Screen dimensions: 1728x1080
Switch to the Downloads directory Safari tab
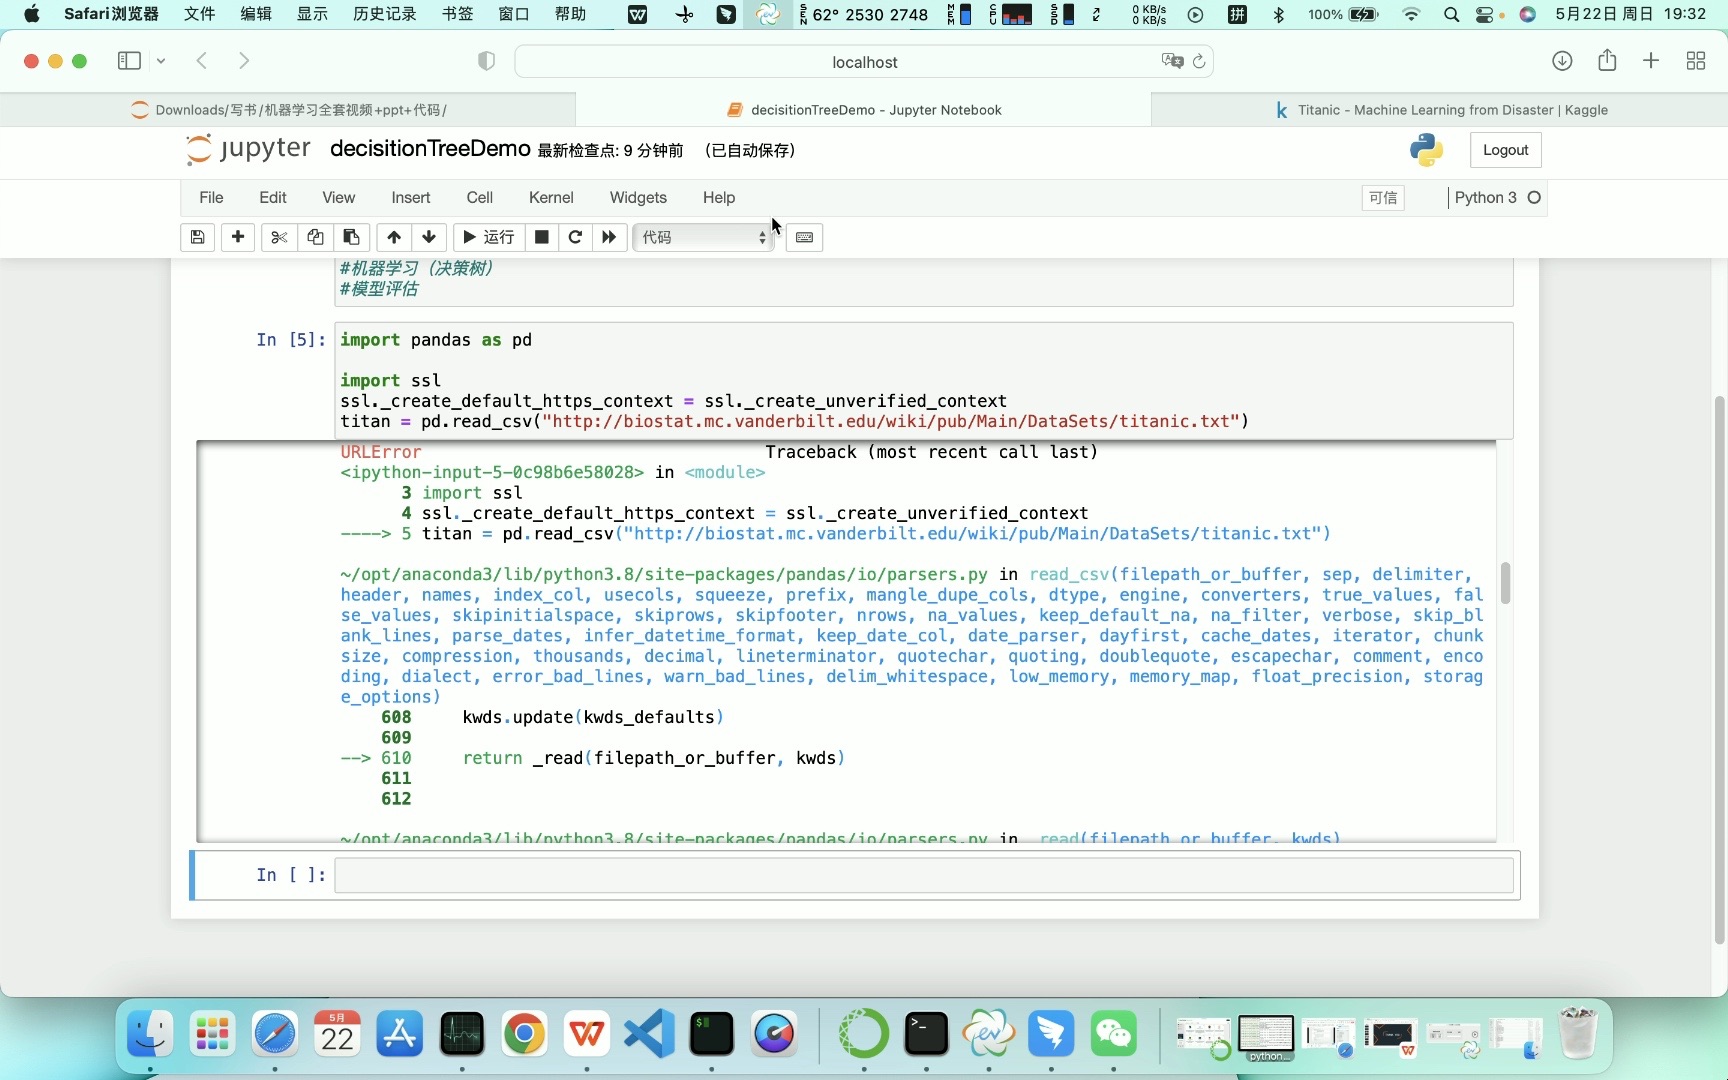coord(288,110)
